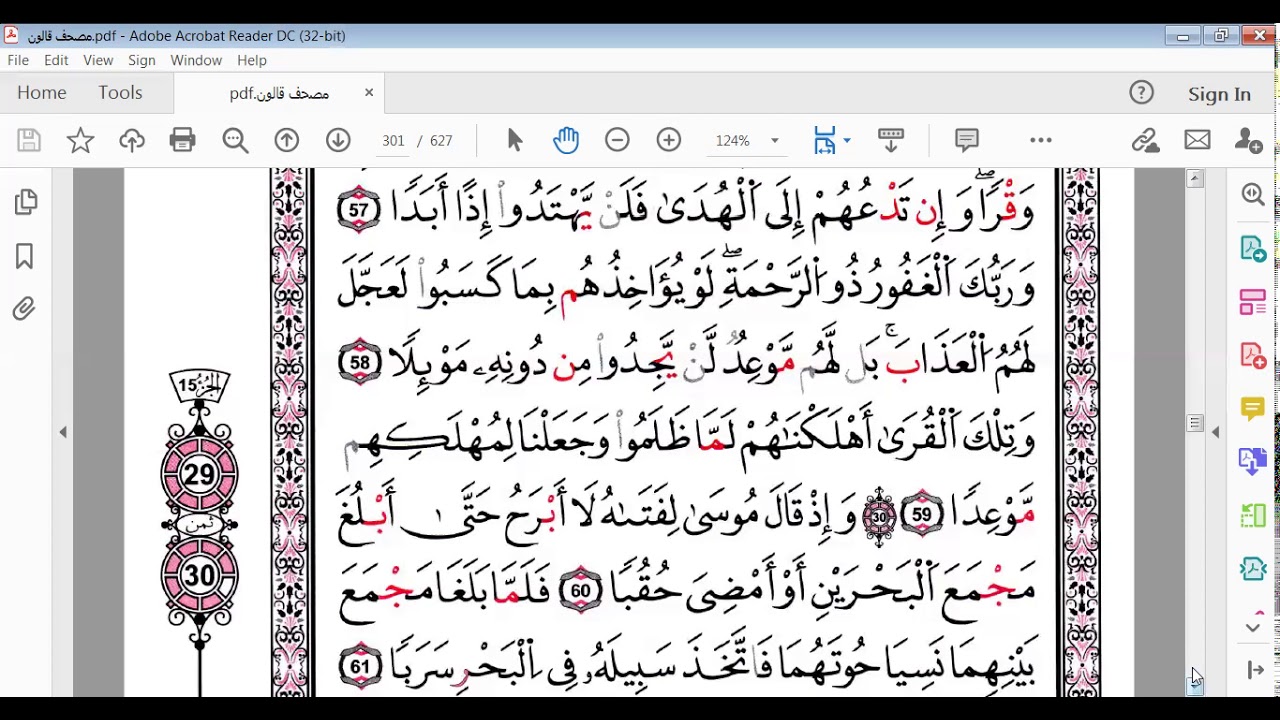Print the document with printer icon
The height and width of the screenshot is (720, 1280).
pos(183,141)
